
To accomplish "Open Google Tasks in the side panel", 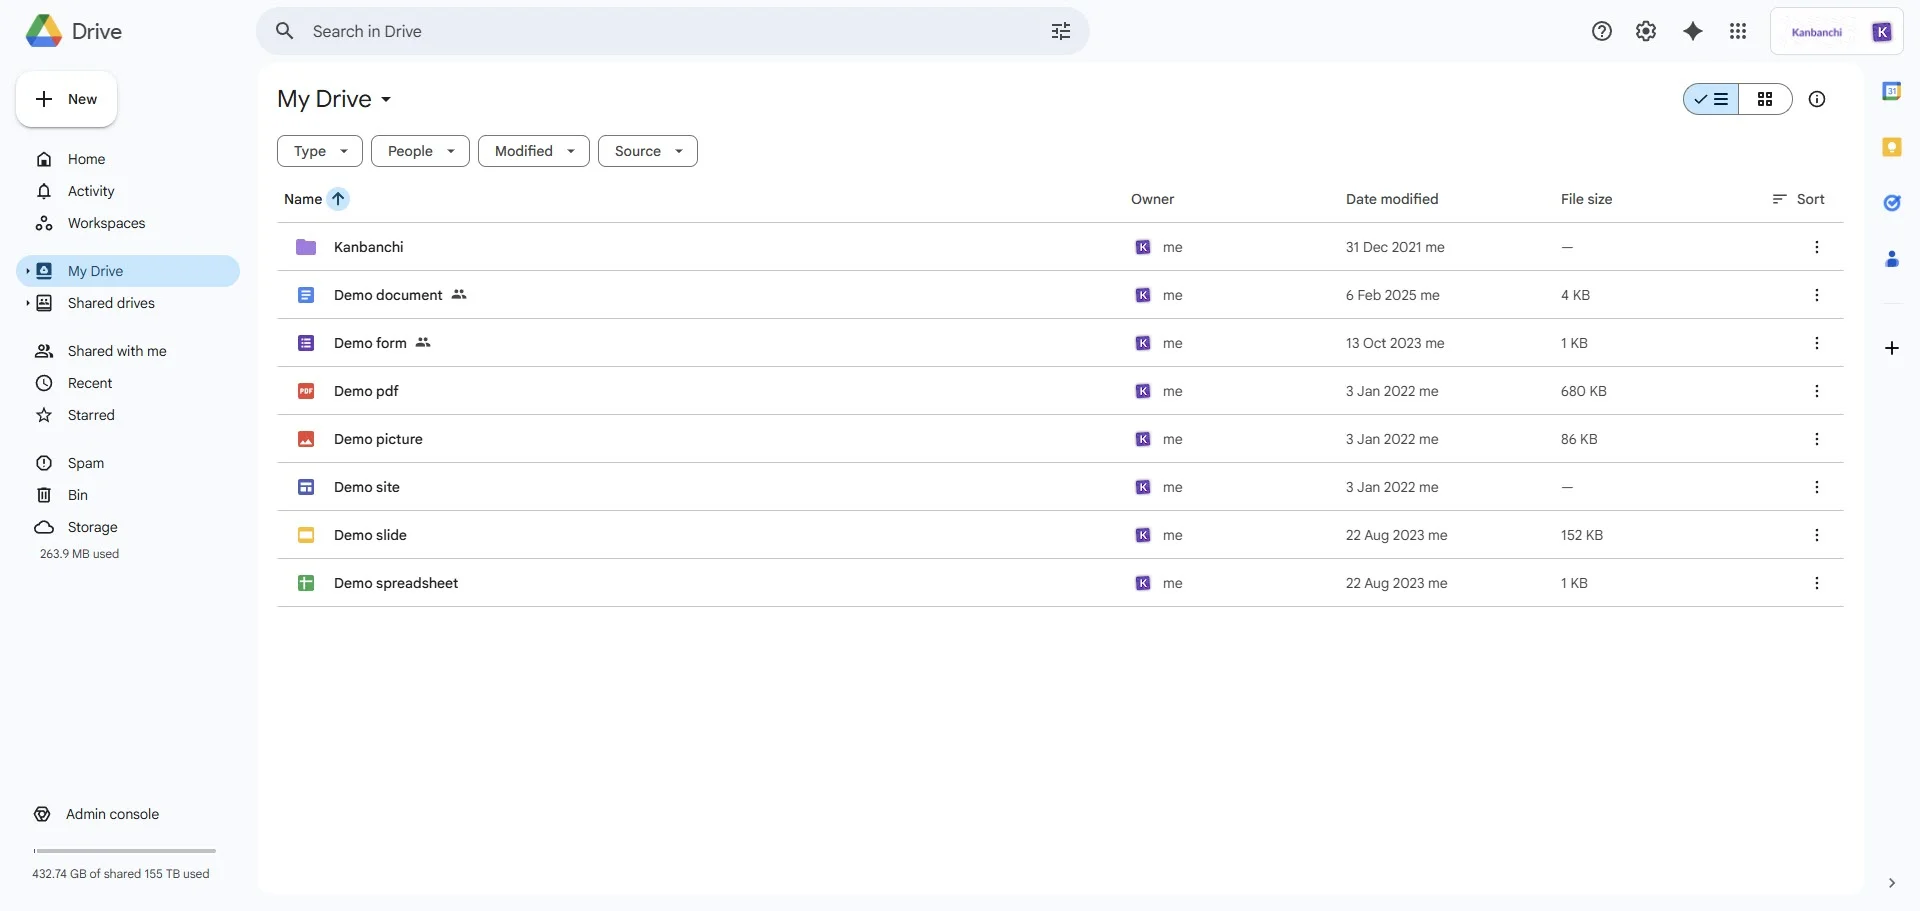I will click(x=1893, y=203).
